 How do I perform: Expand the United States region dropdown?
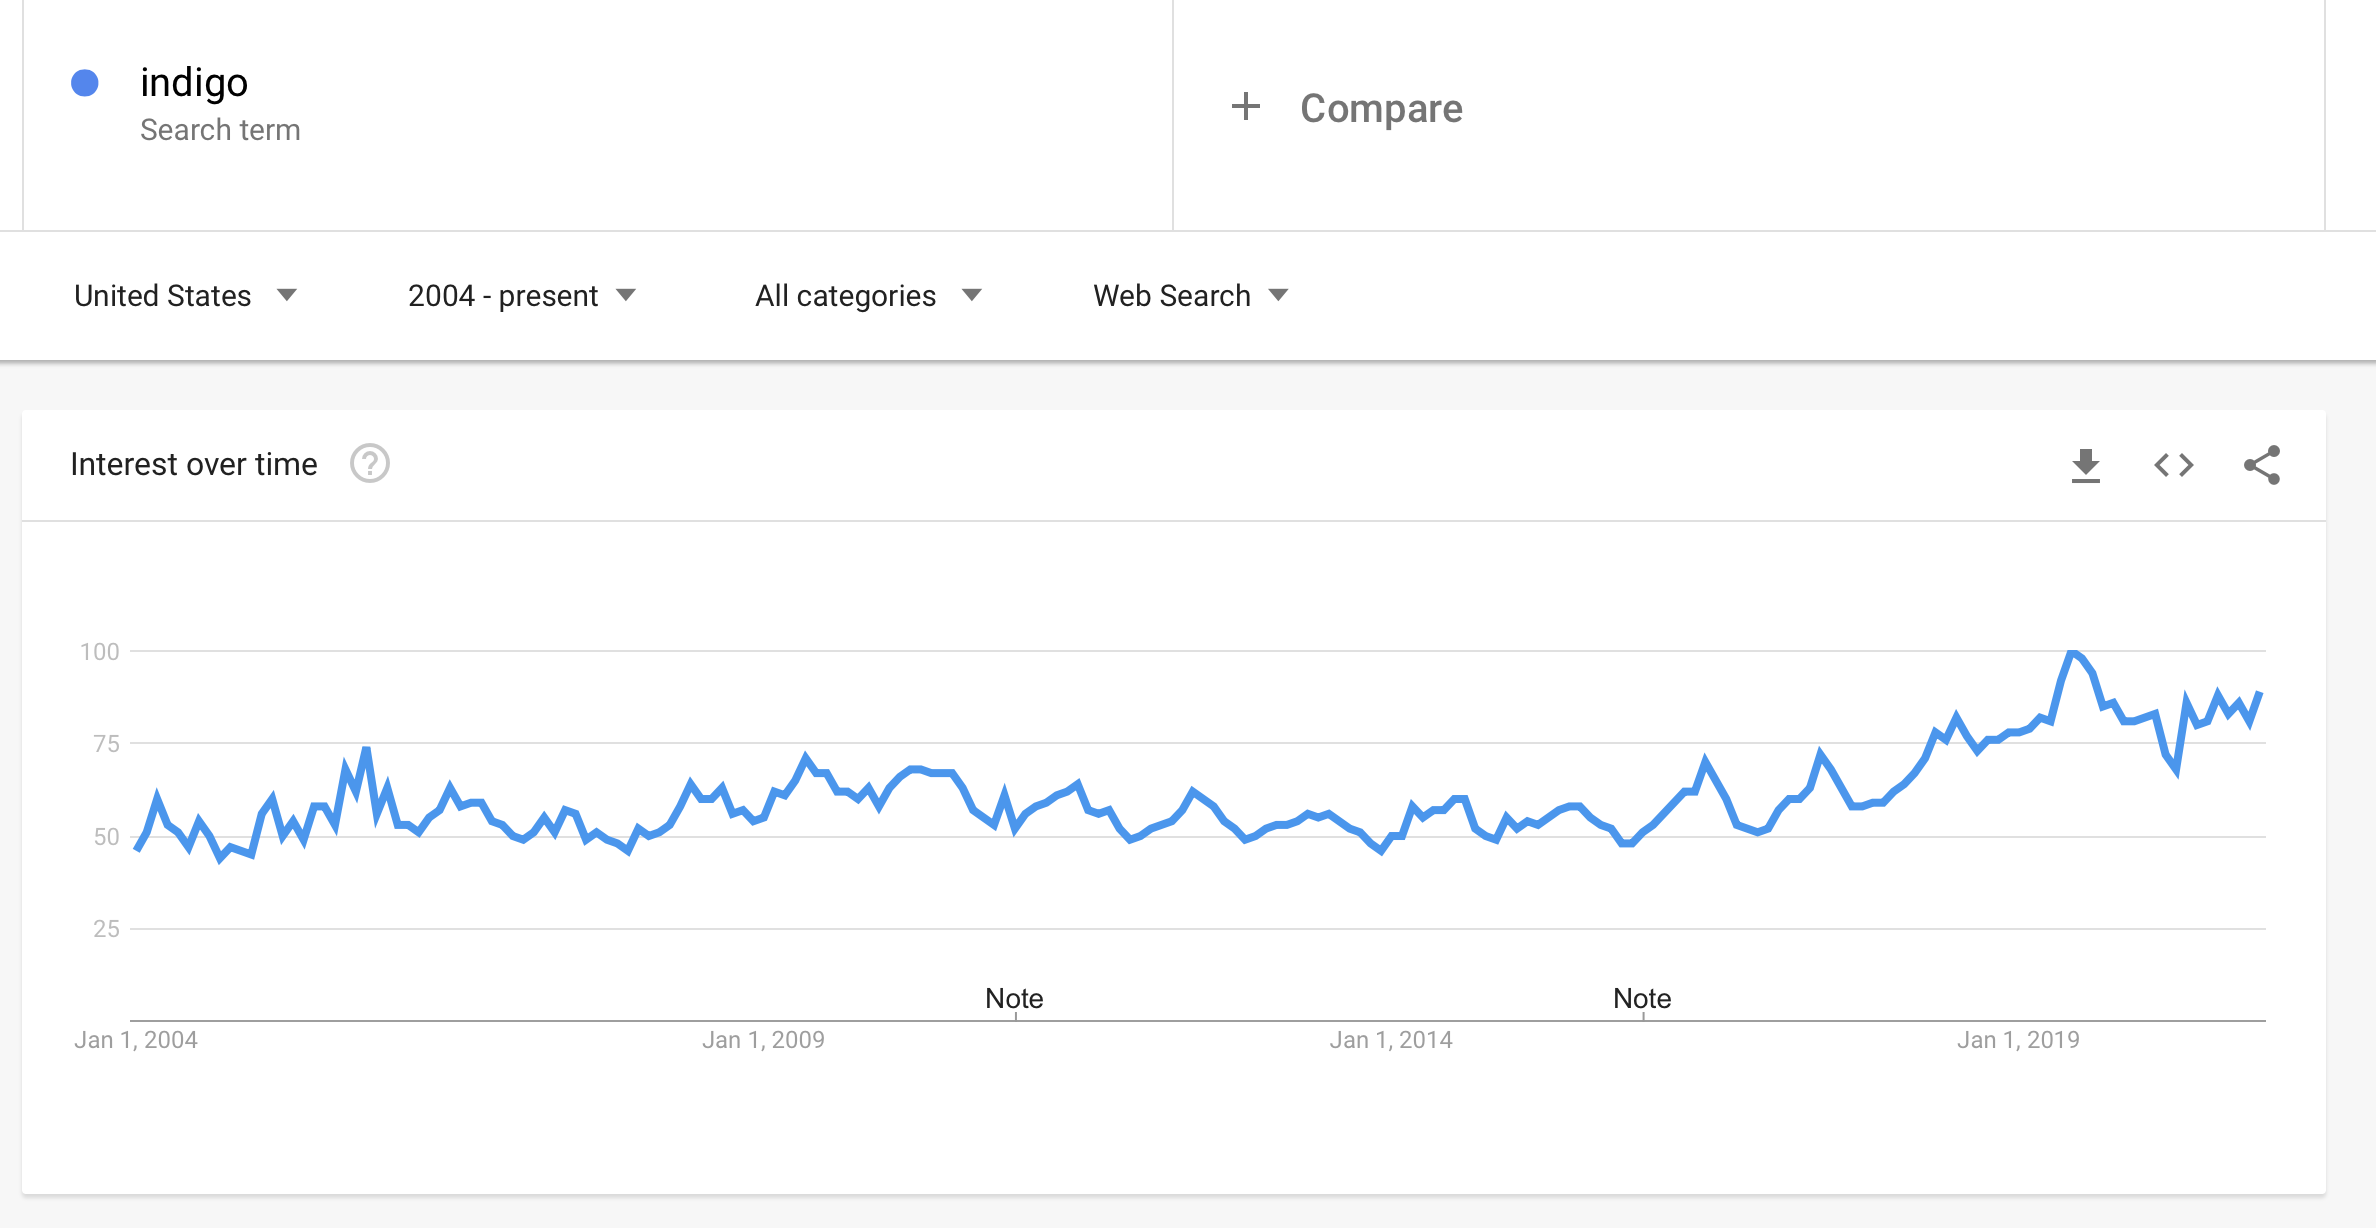(186, 296)
